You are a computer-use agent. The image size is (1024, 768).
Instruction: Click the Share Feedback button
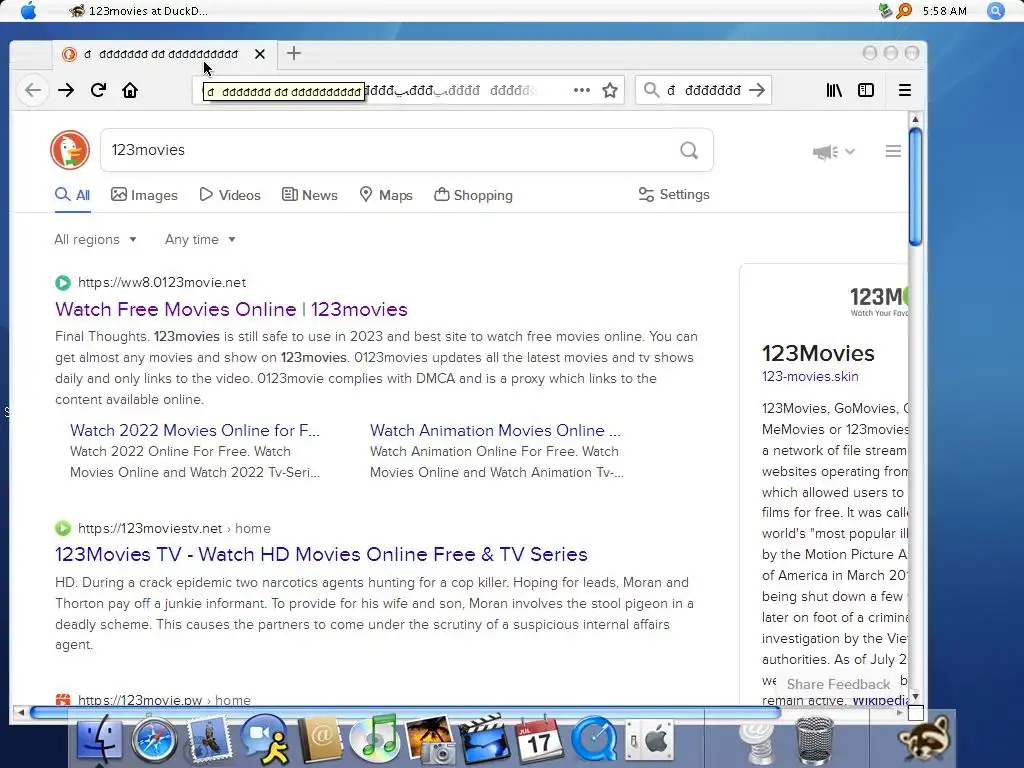839,684
